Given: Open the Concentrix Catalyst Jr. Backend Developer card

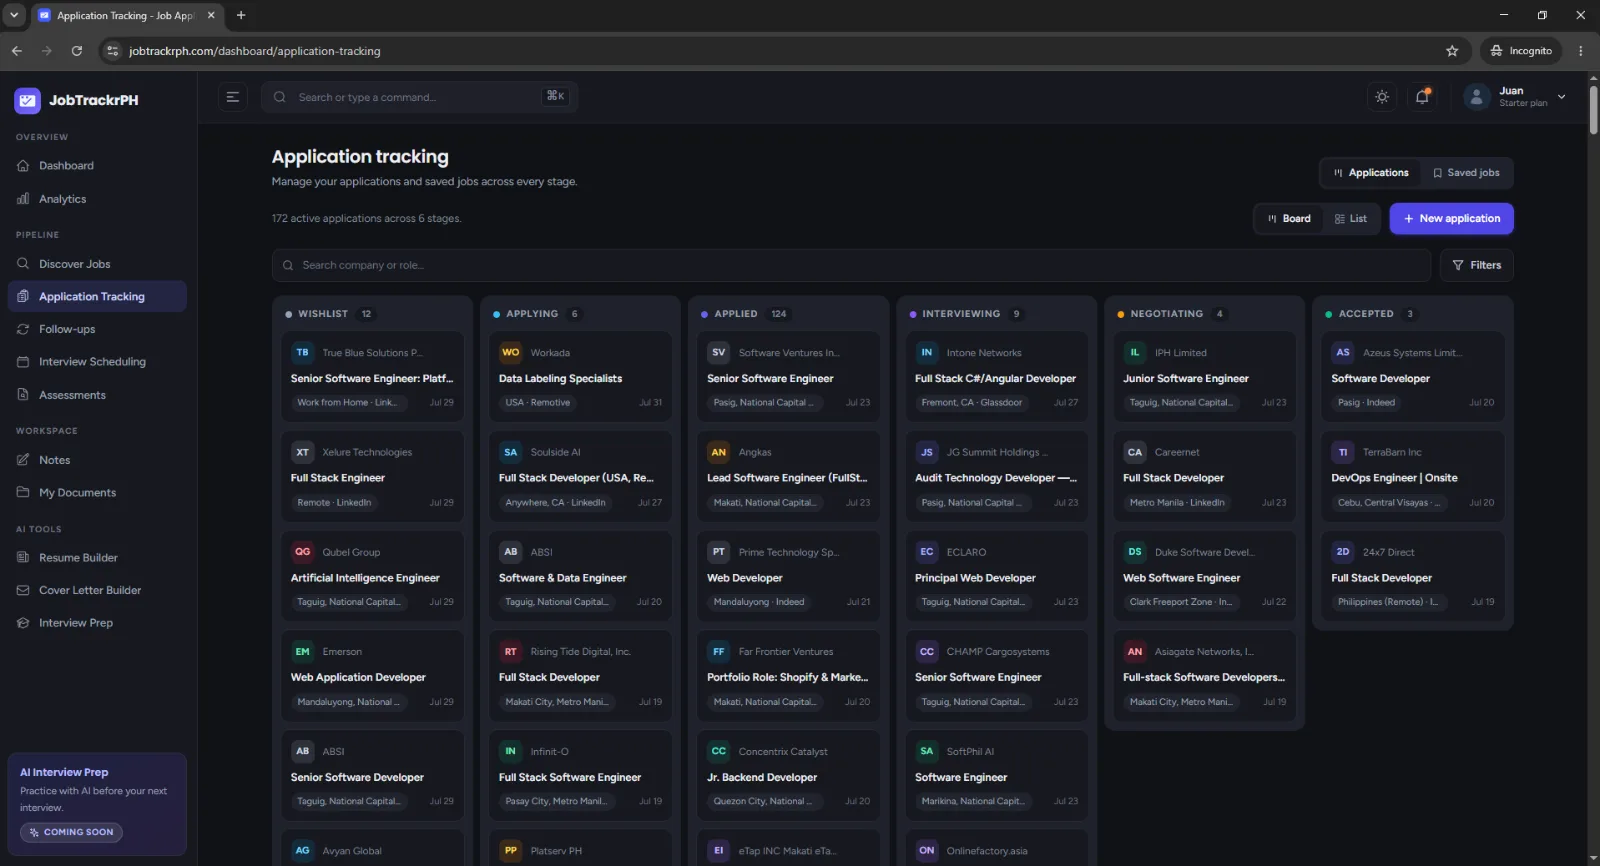Looking at the screenshot, I should point(788,776).
